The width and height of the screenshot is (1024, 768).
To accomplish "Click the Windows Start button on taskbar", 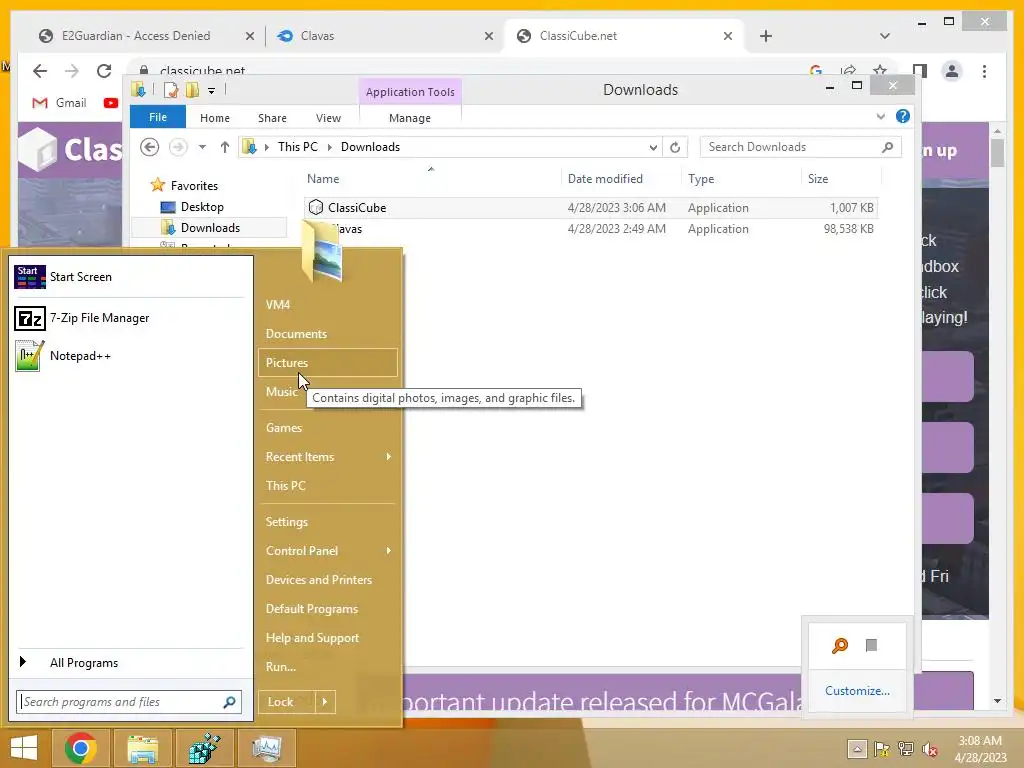I will click(x=24, y=748).
